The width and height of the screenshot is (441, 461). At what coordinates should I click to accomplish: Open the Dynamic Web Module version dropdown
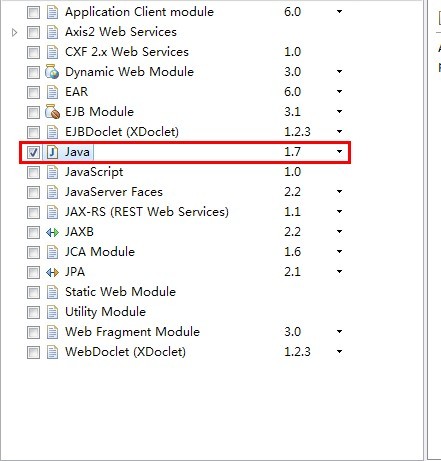(339, 72)
